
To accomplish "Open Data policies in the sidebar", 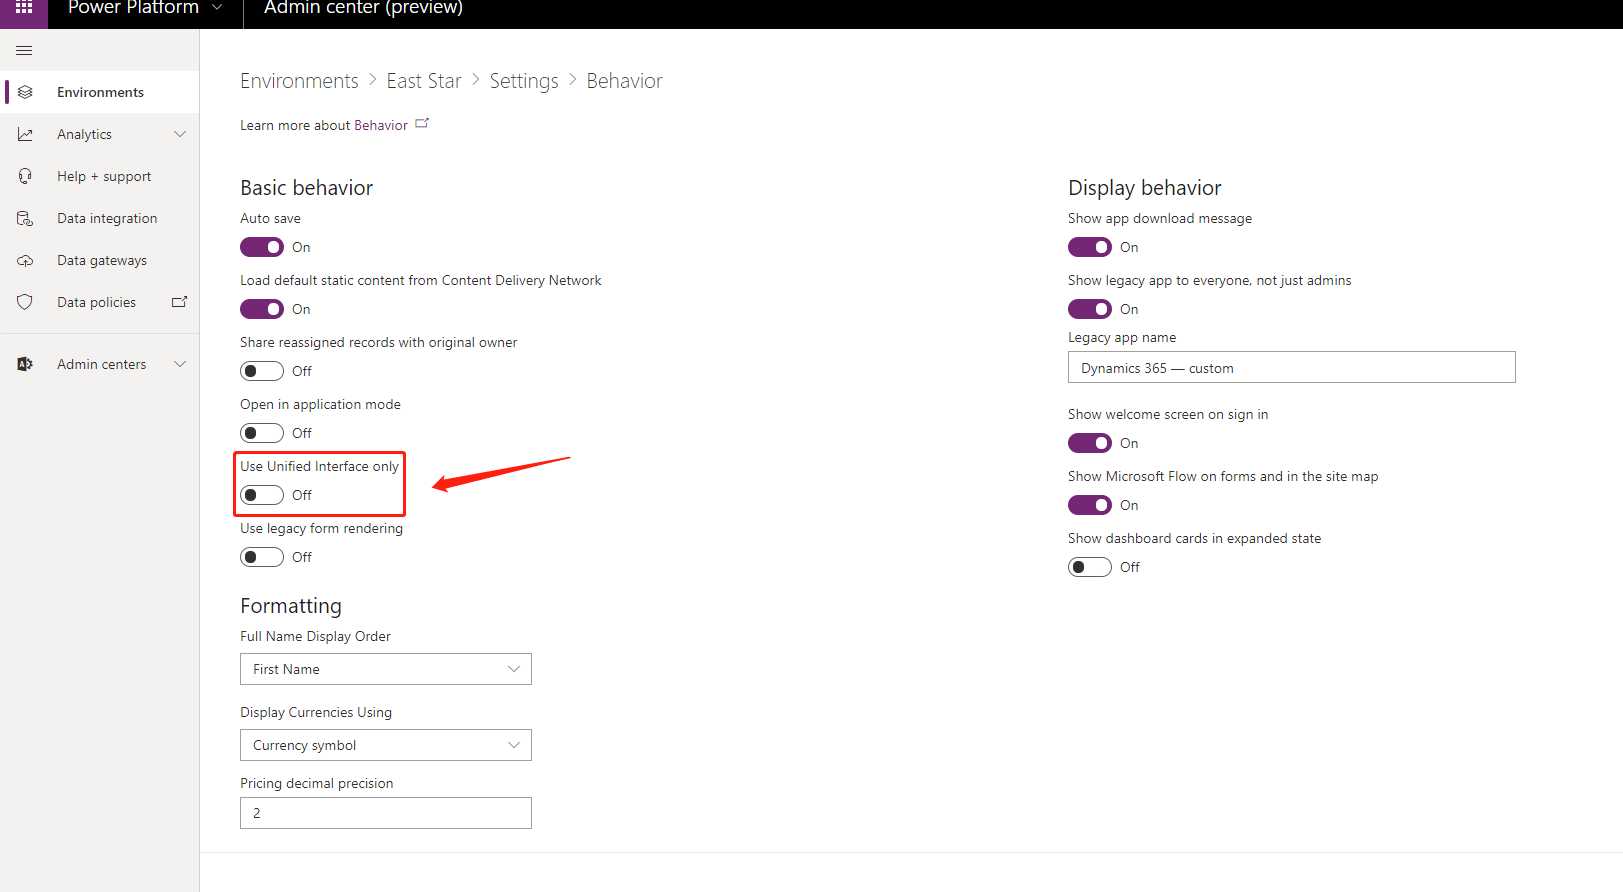I will pyautogui.click(x=100, y=302).
